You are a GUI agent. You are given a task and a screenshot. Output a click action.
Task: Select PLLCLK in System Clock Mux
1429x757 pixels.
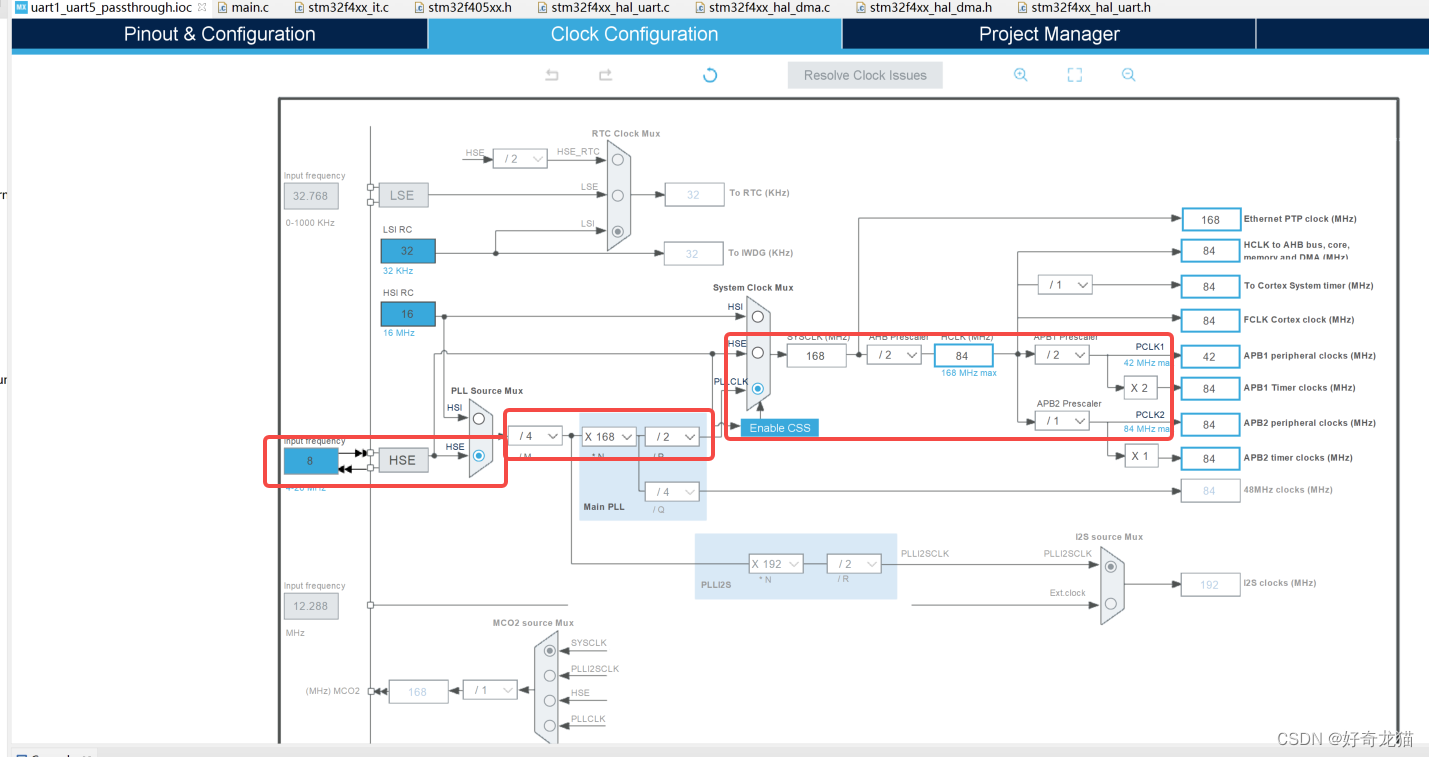pyautogui.click(x=757, y=389)
